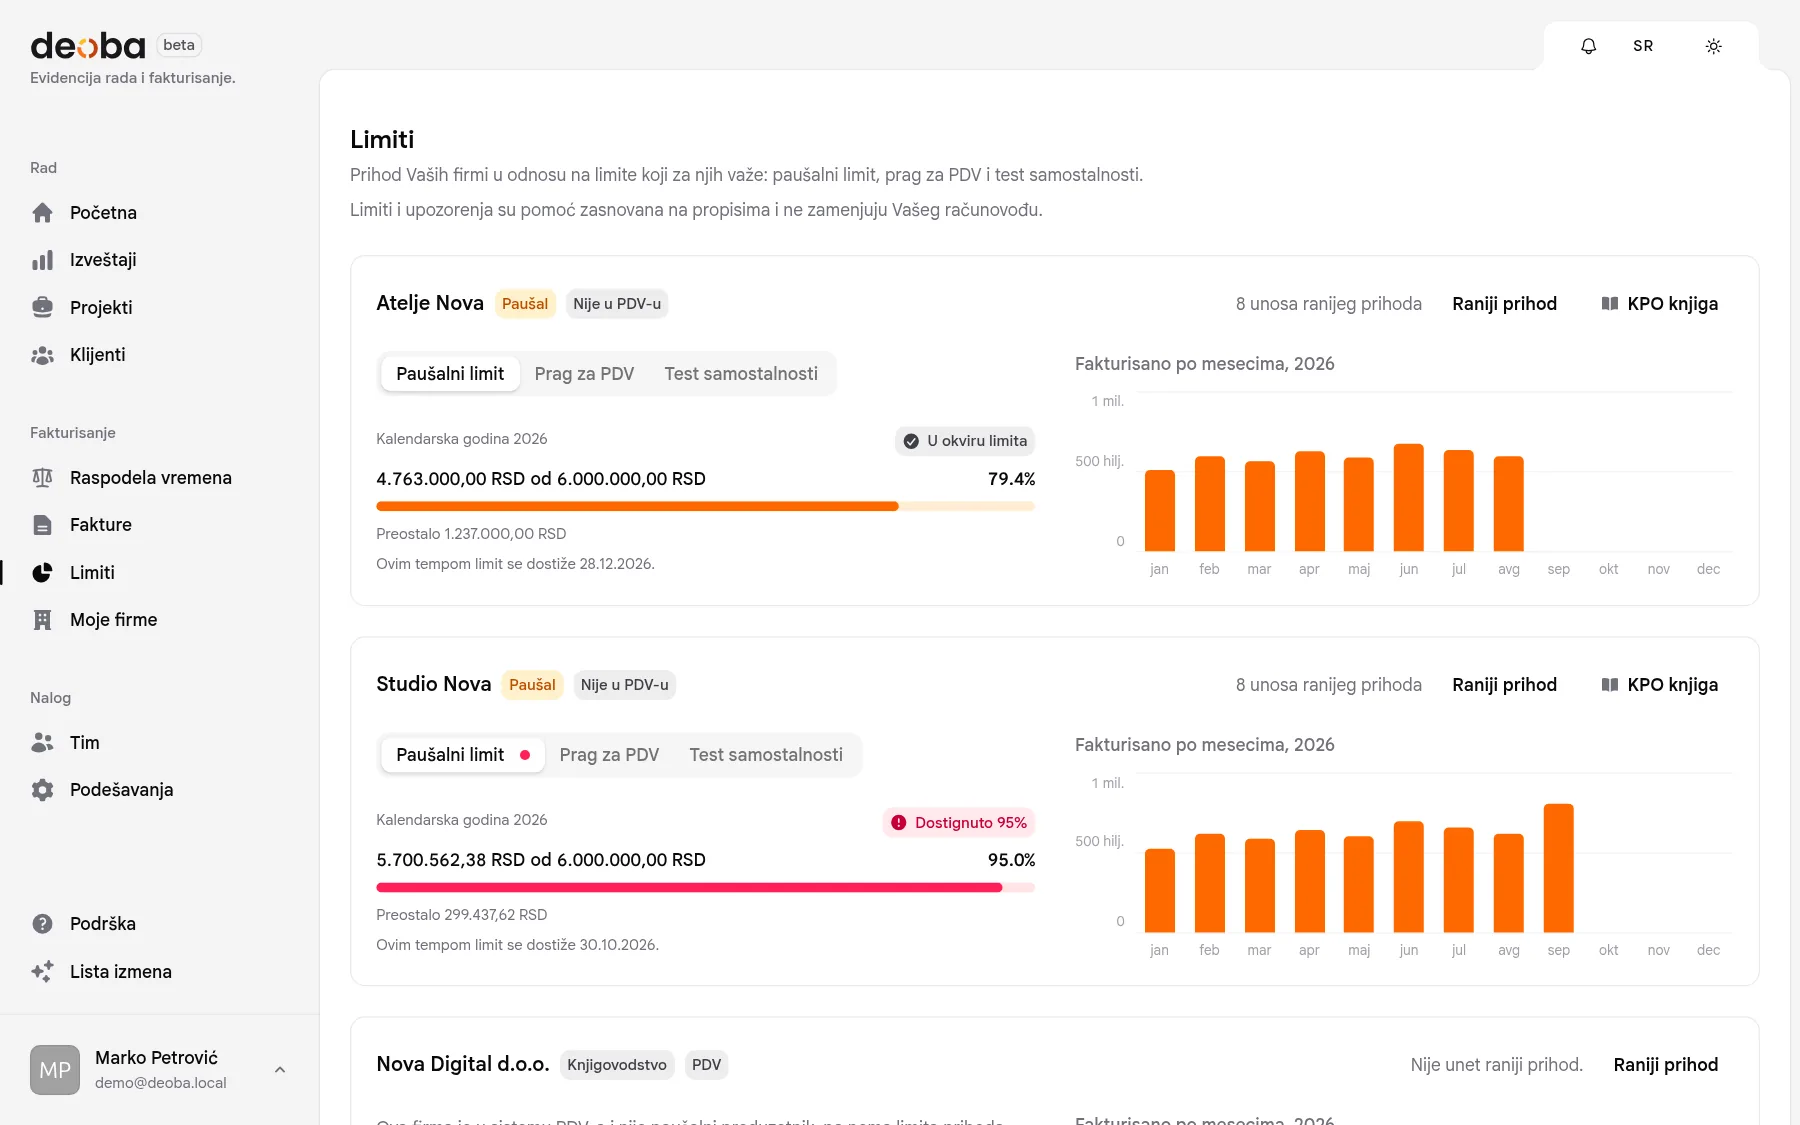Viewport: 1800px width, 1125px height.
Task: Click the deoba logo
Action: click(88, 46)
